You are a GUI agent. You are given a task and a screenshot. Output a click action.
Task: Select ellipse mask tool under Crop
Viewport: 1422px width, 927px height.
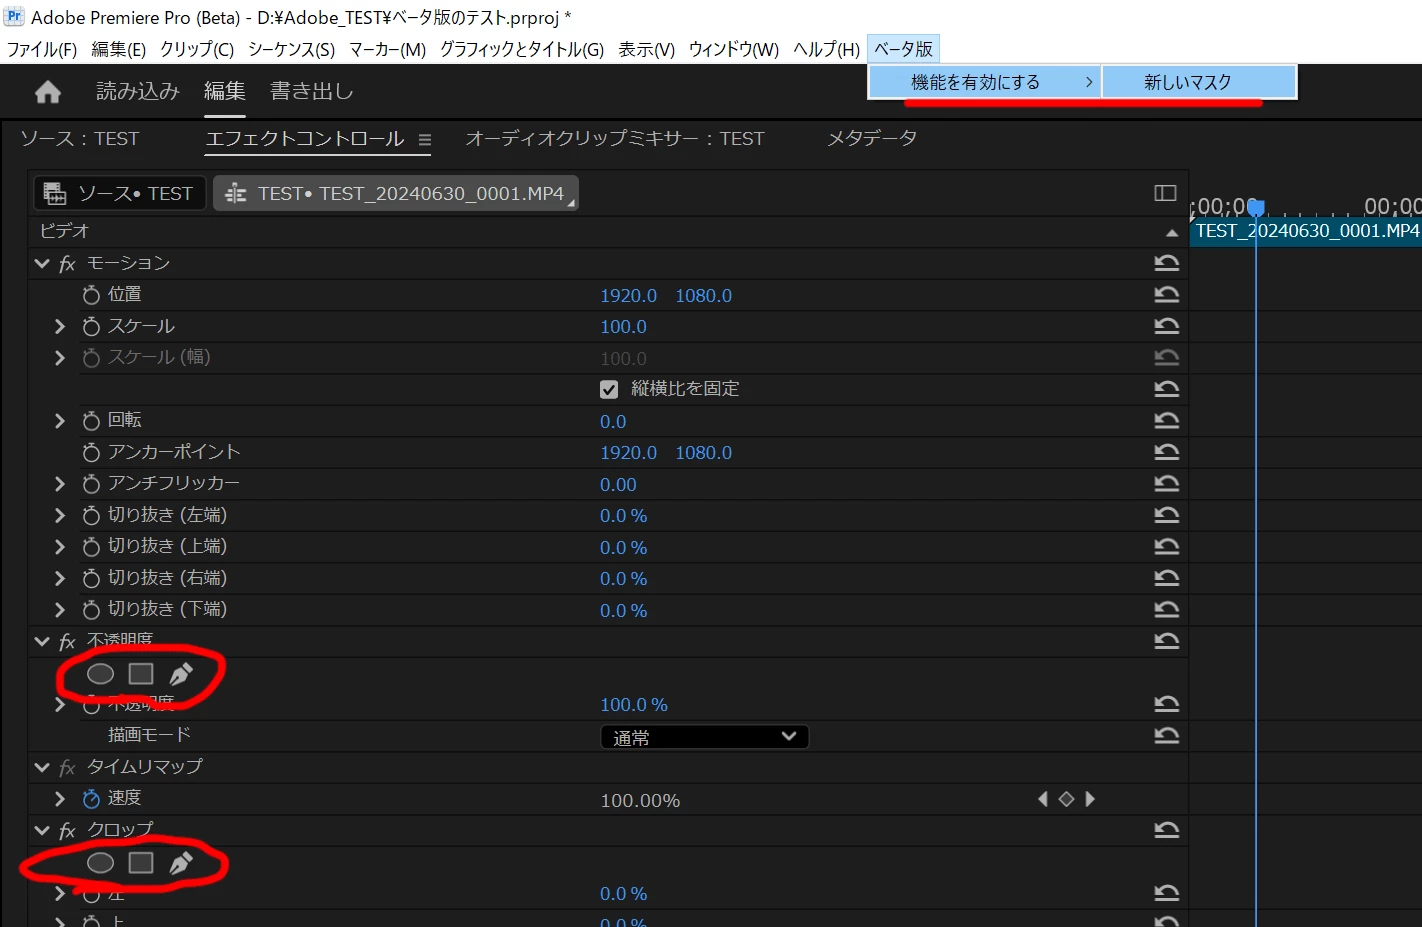(x=101, y=863)
